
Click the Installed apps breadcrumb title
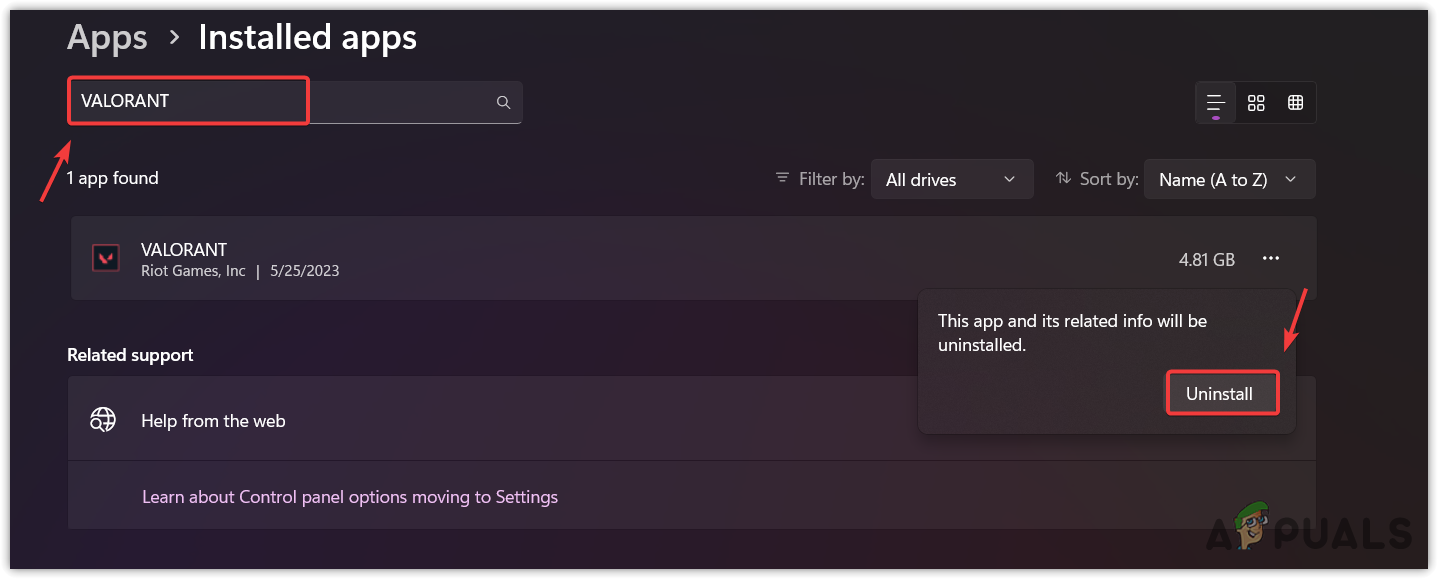pos(307,38)
